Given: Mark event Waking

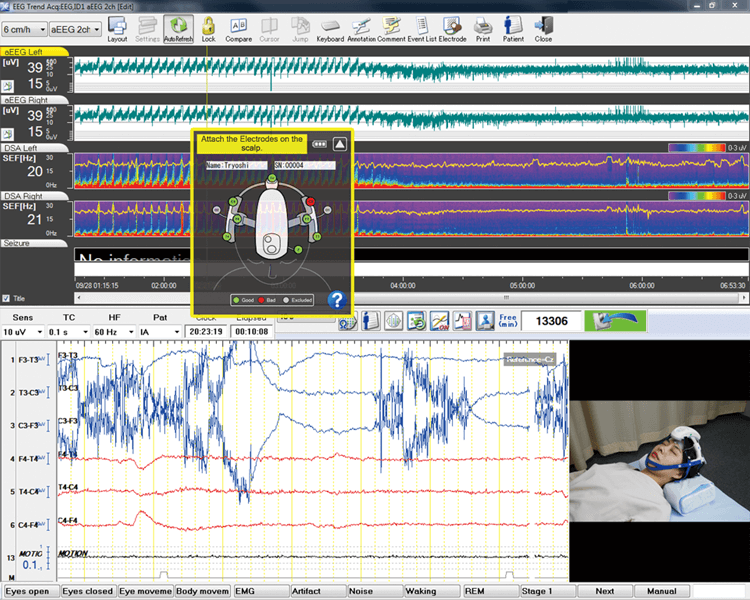Looking at the screenshot, I should [x=432, y=591].
